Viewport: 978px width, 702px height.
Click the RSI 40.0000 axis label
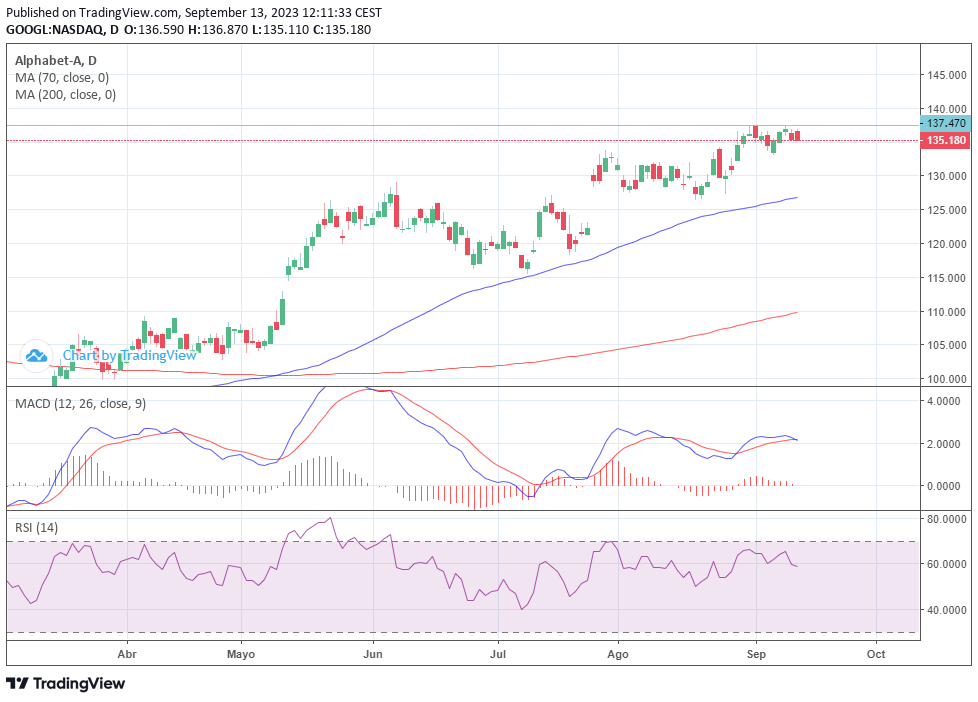947,610
